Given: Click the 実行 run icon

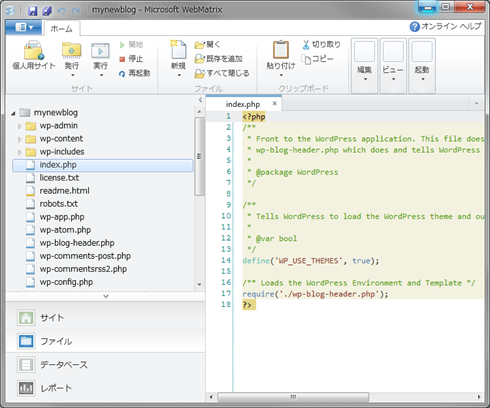Looking at the screenshot, I should coord(100,51).
